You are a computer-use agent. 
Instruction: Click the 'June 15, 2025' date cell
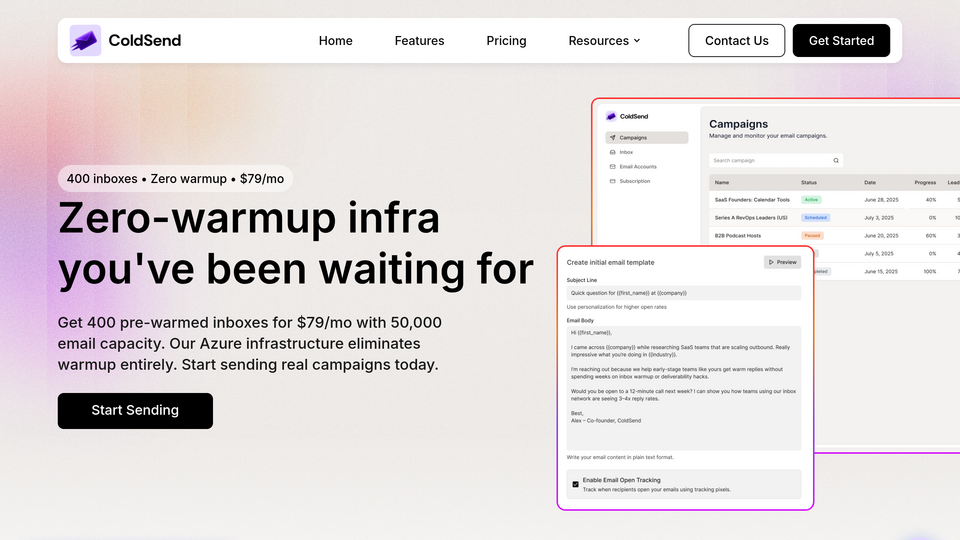881,271
